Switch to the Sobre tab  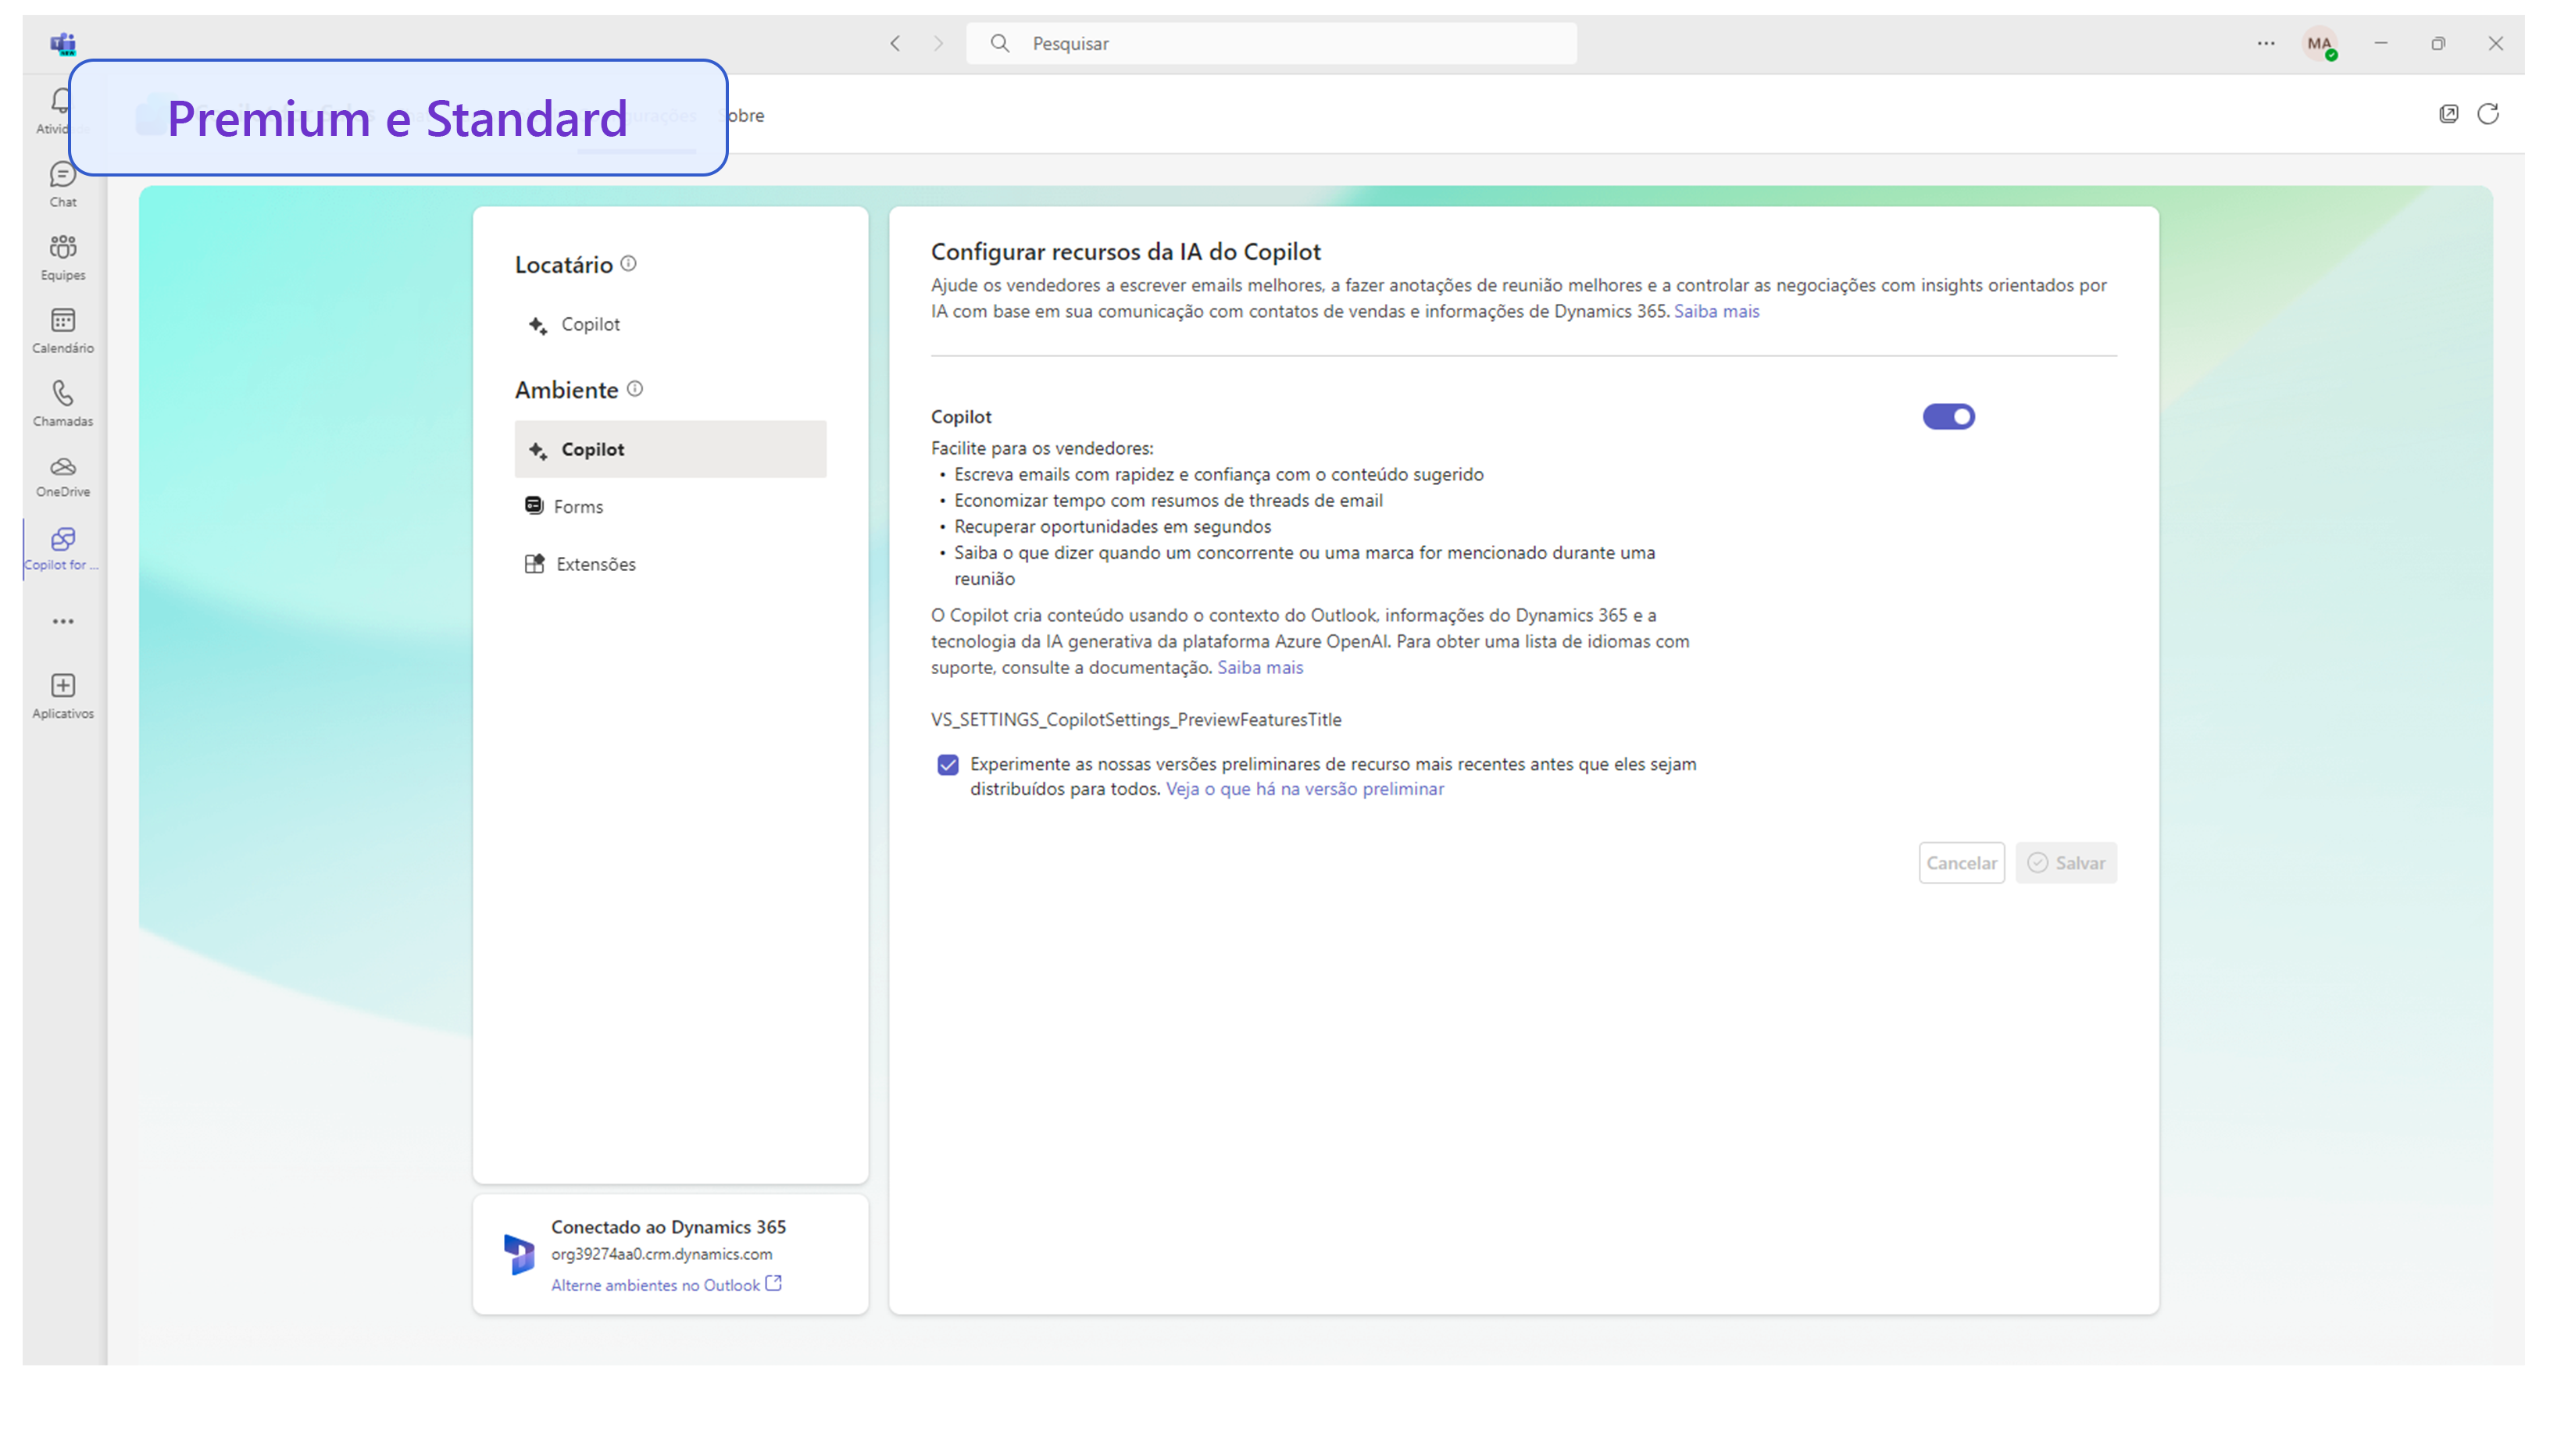coord(744,115)
